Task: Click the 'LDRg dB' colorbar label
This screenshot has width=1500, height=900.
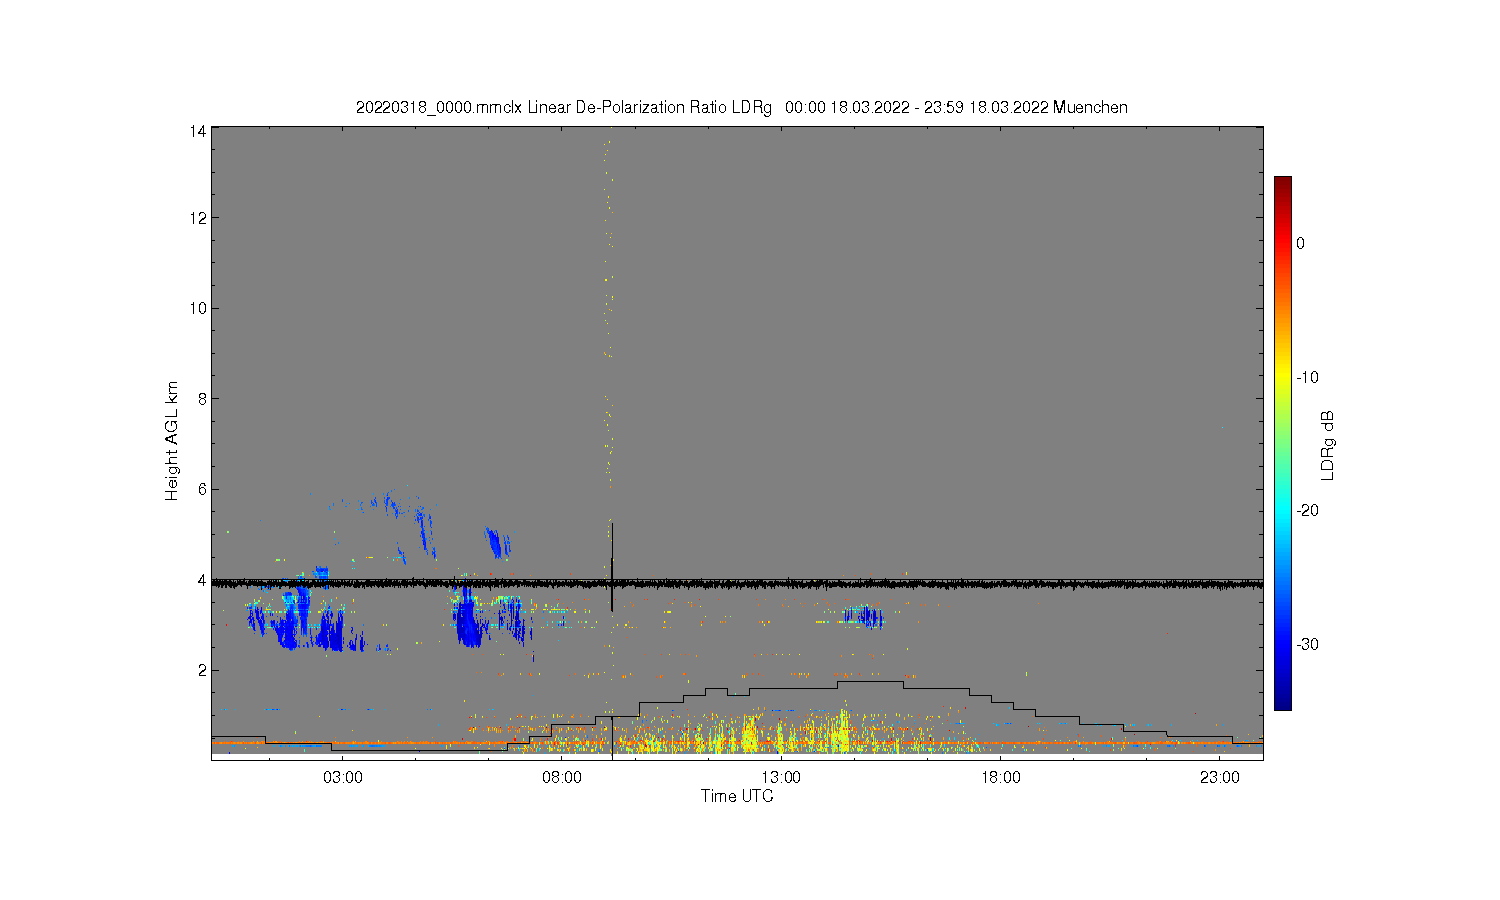Action: pos(1328,445)
